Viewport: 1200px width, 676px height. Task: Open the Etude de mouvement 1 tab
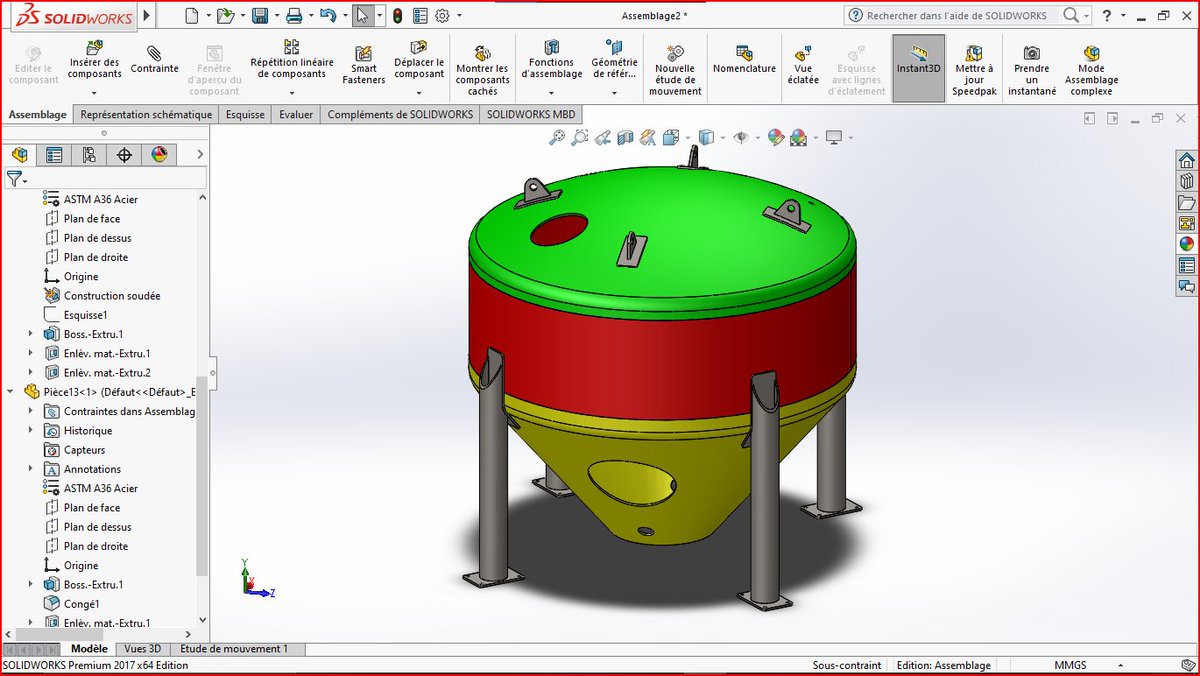point(234,649)
